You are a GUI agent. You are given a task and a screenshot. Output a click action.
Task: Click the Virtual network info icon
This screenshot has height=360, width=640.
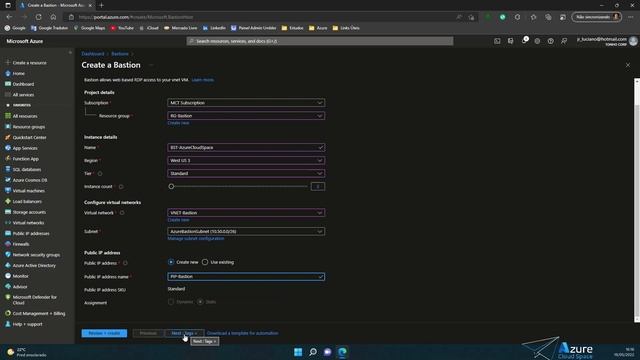pos(122,213)
